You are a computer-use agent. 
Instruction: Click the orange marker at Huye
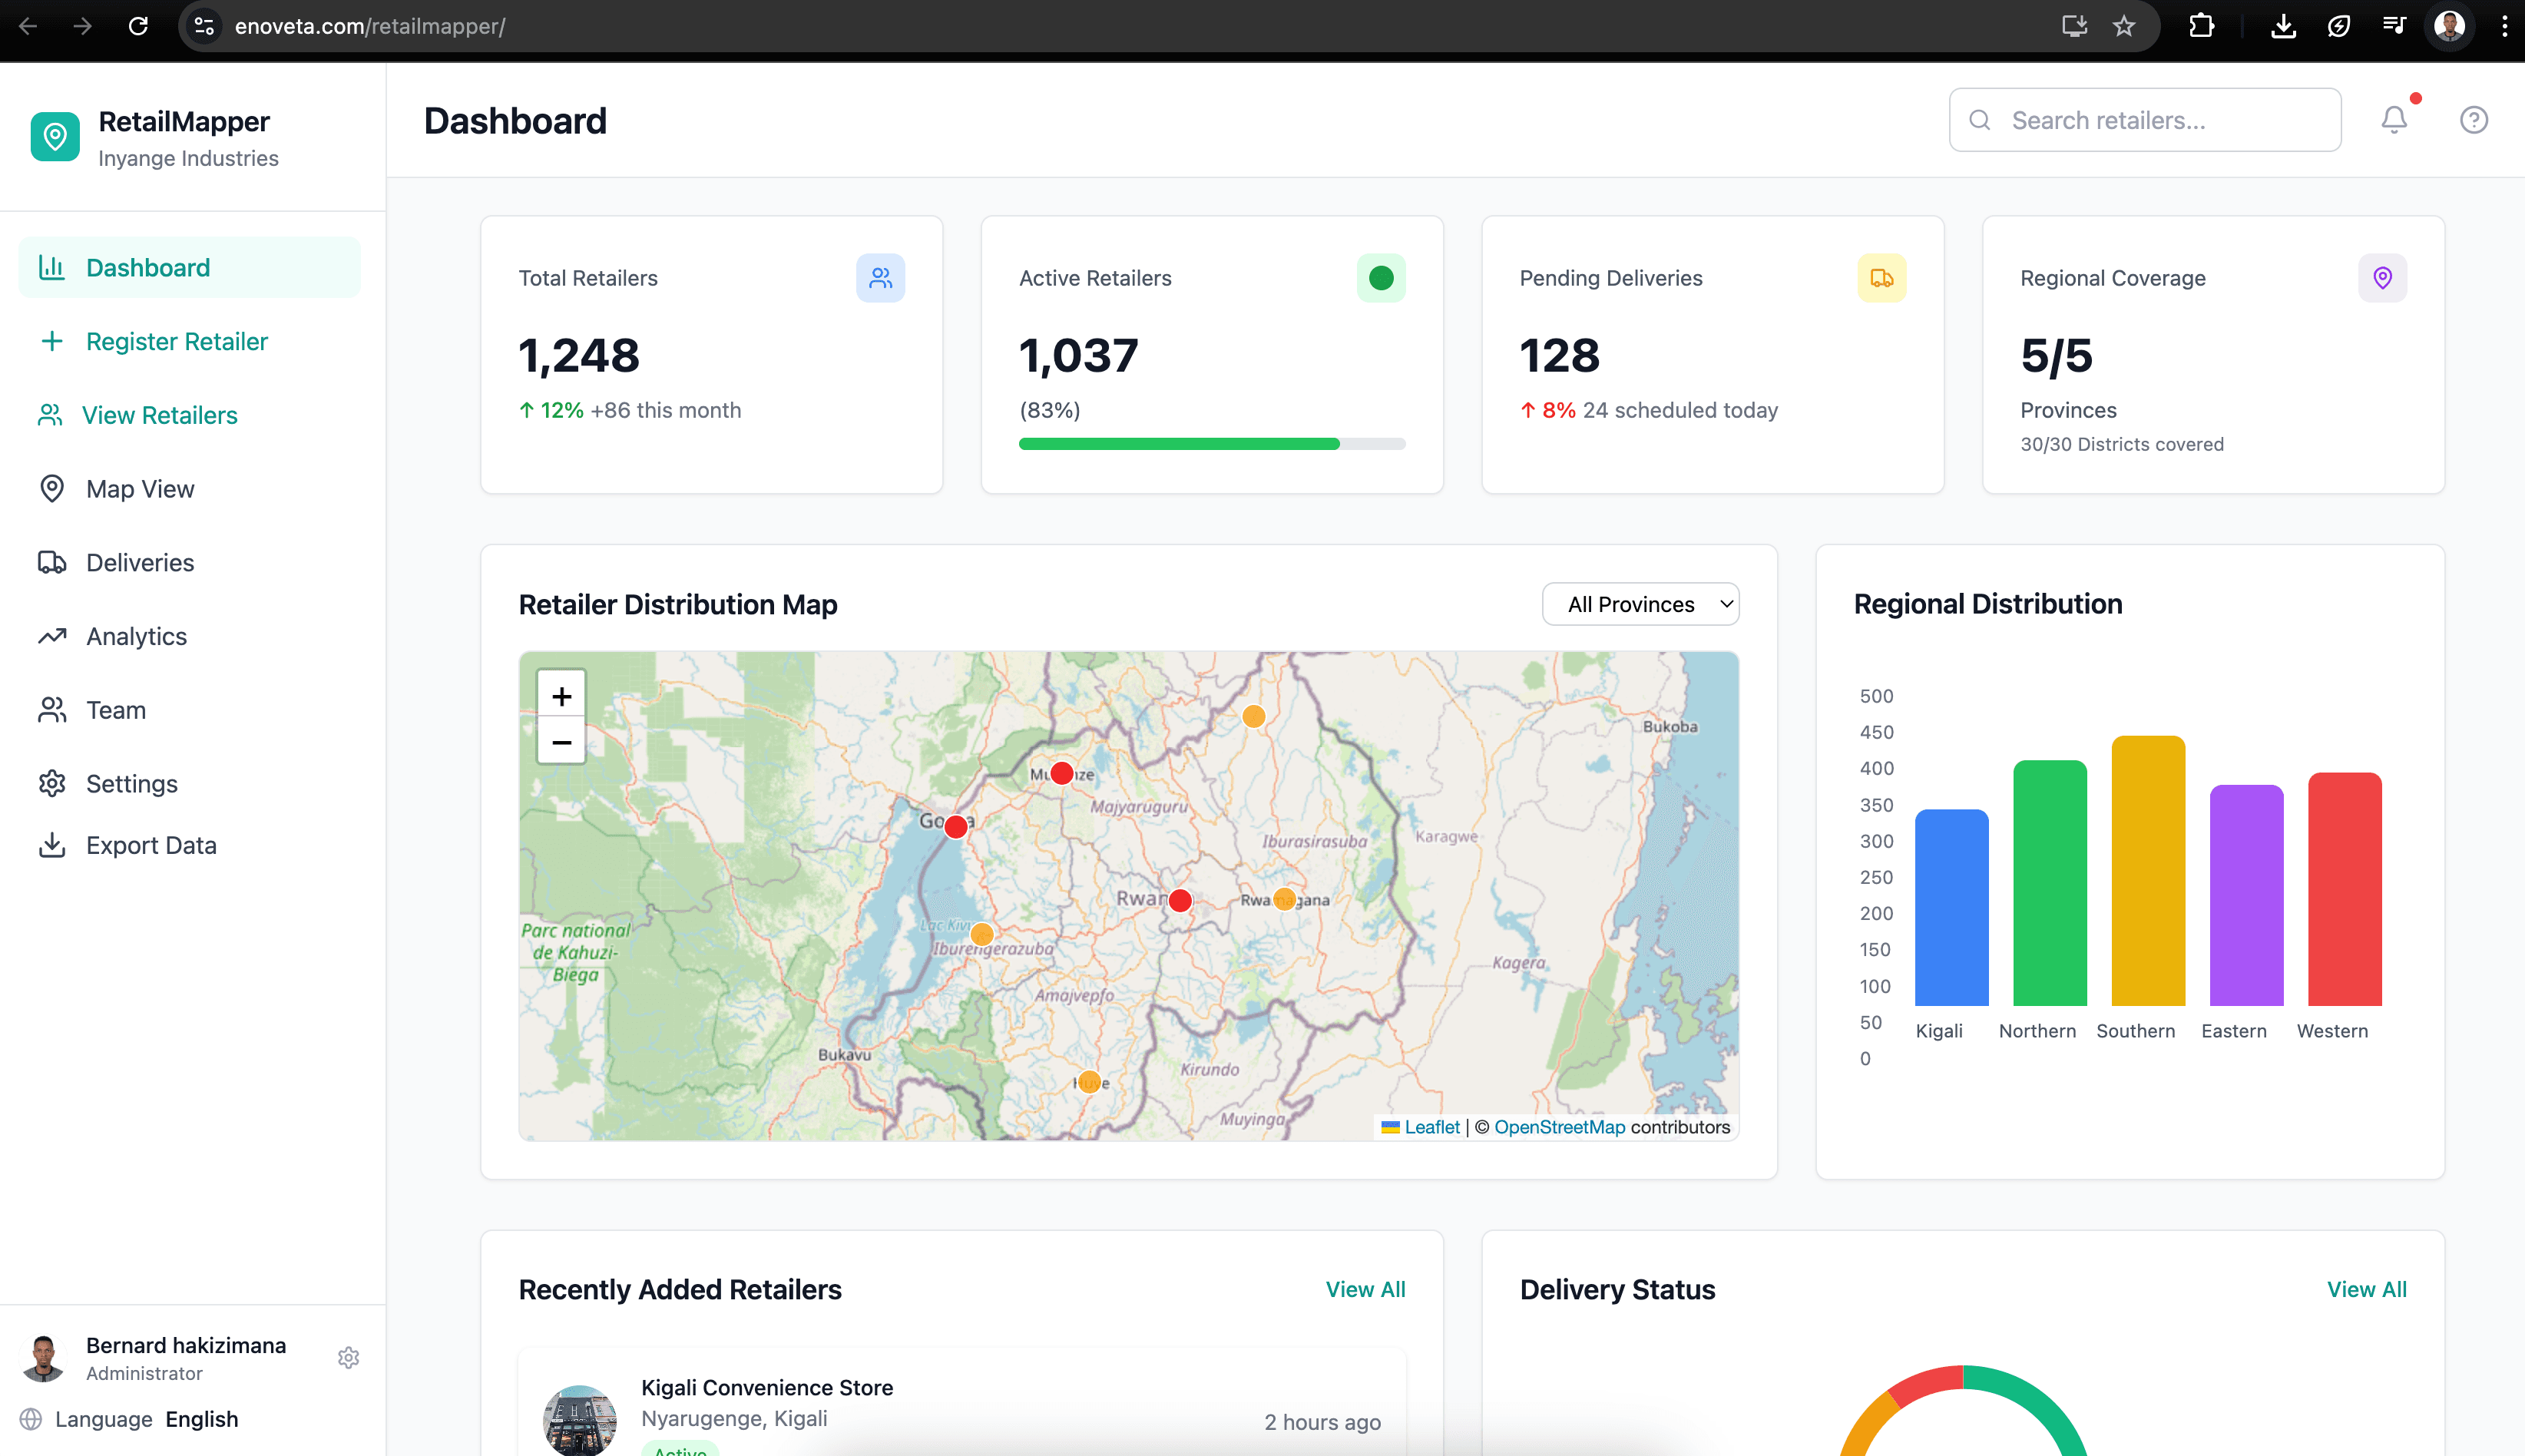point(1089,1082)
